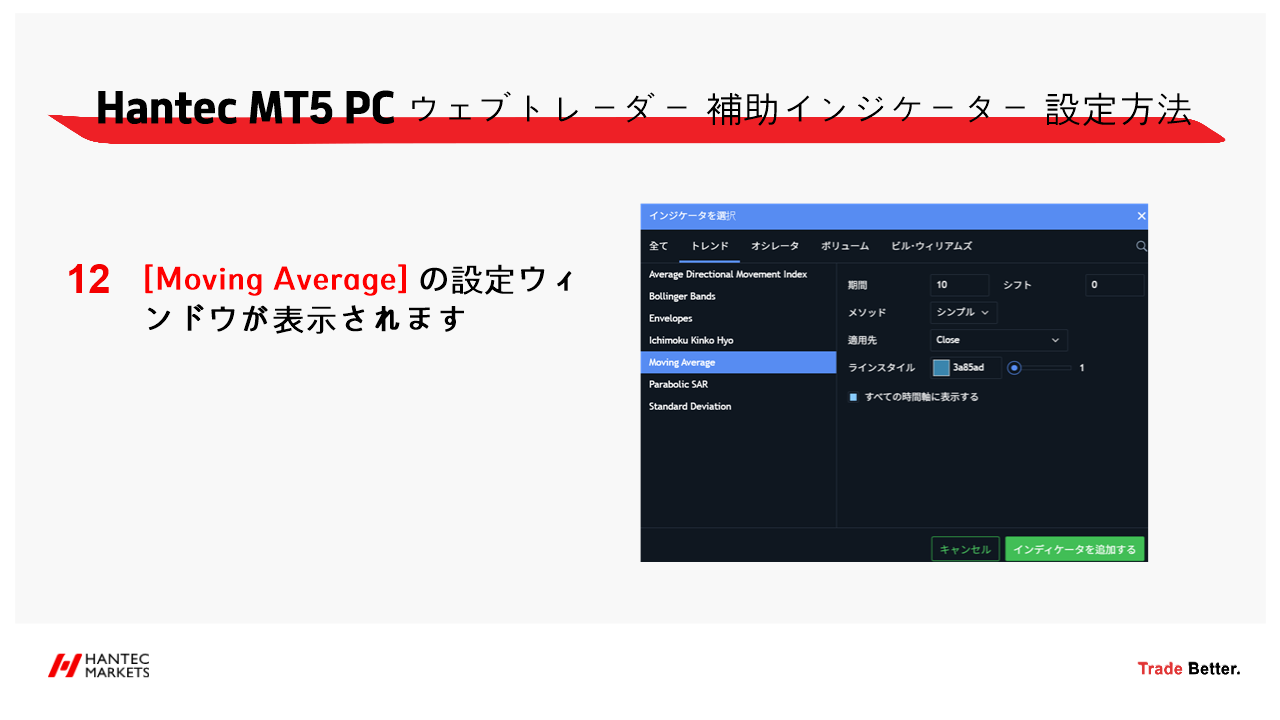Click インディケータを追加する button
Screen dimensions: 1280x720
1075,549
